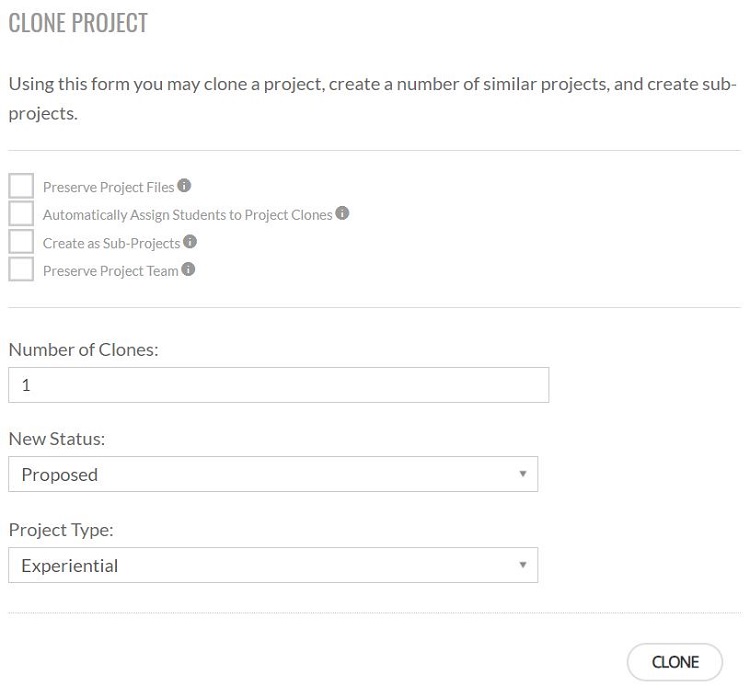Click the info icon beside Preserve Project Files

click(x=184, y=185)
